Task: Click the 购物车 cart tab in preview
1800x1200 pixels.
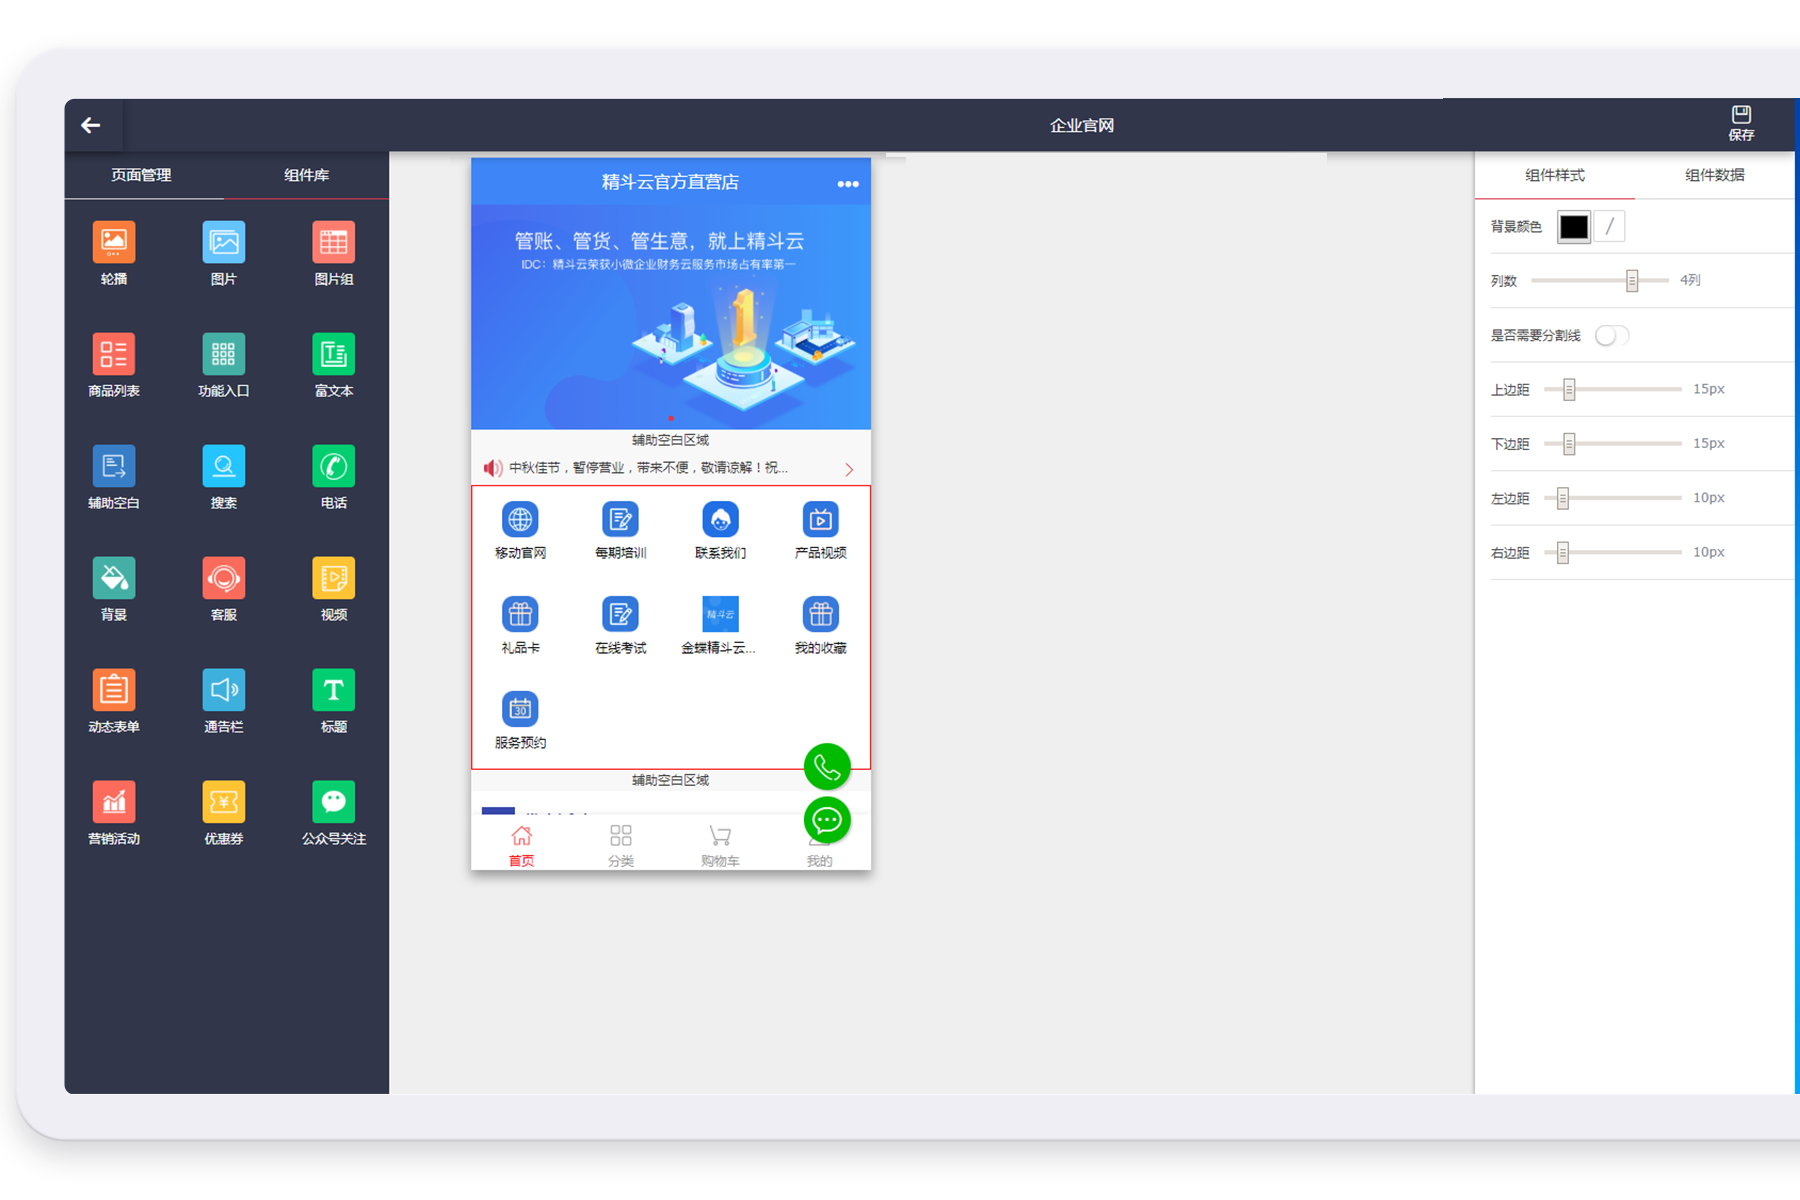Action: tap(720, 845)
